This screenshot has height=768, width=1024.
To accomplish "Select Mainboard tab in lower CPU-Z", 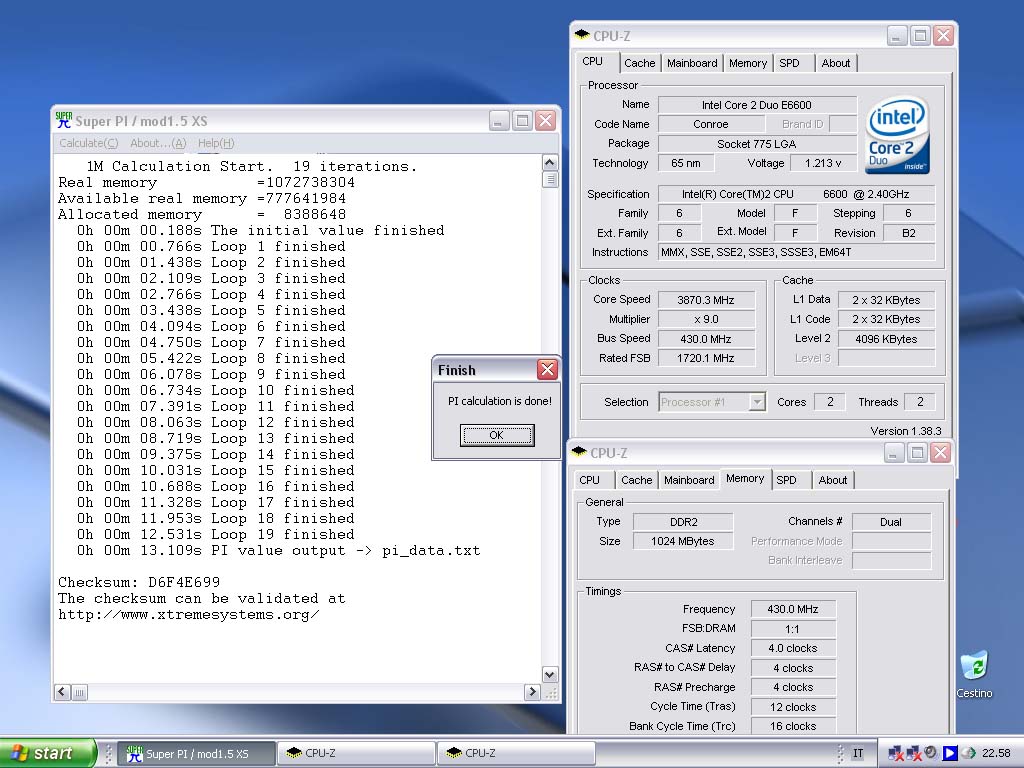I will click(x=689, y=479).
